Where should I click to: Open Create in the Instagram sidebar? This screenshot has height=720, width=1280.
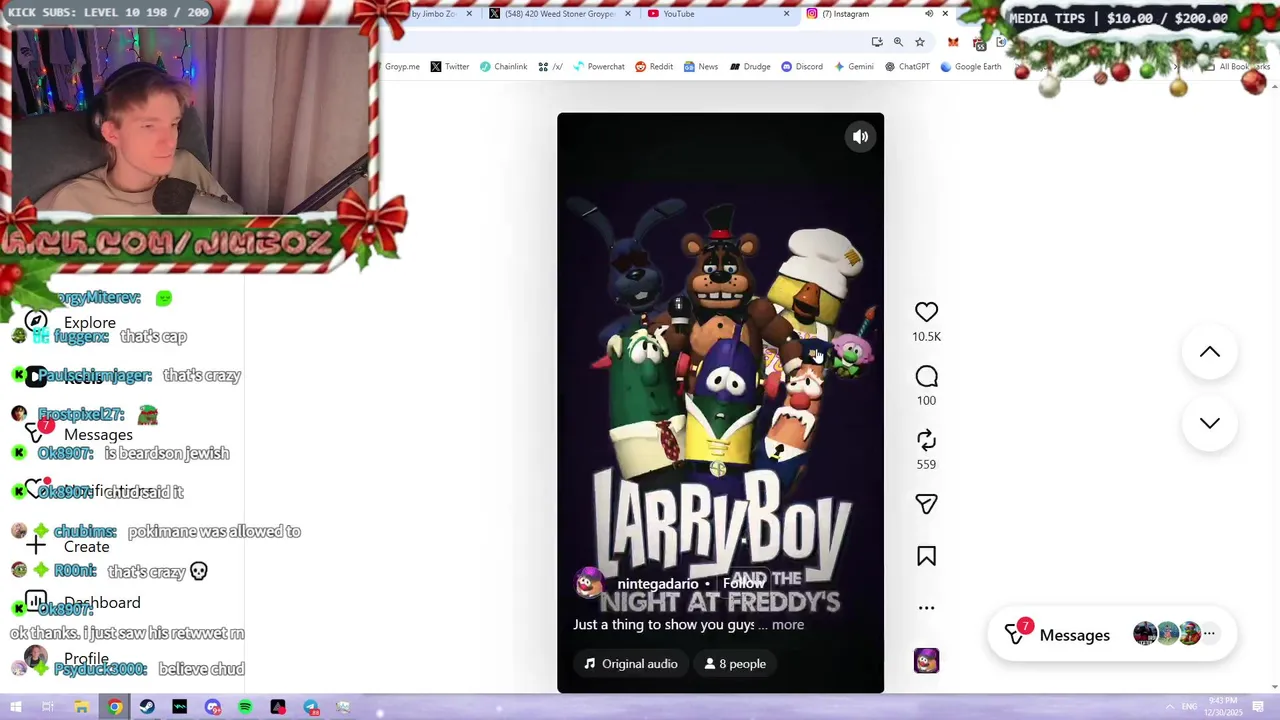[x=67, y=546]
